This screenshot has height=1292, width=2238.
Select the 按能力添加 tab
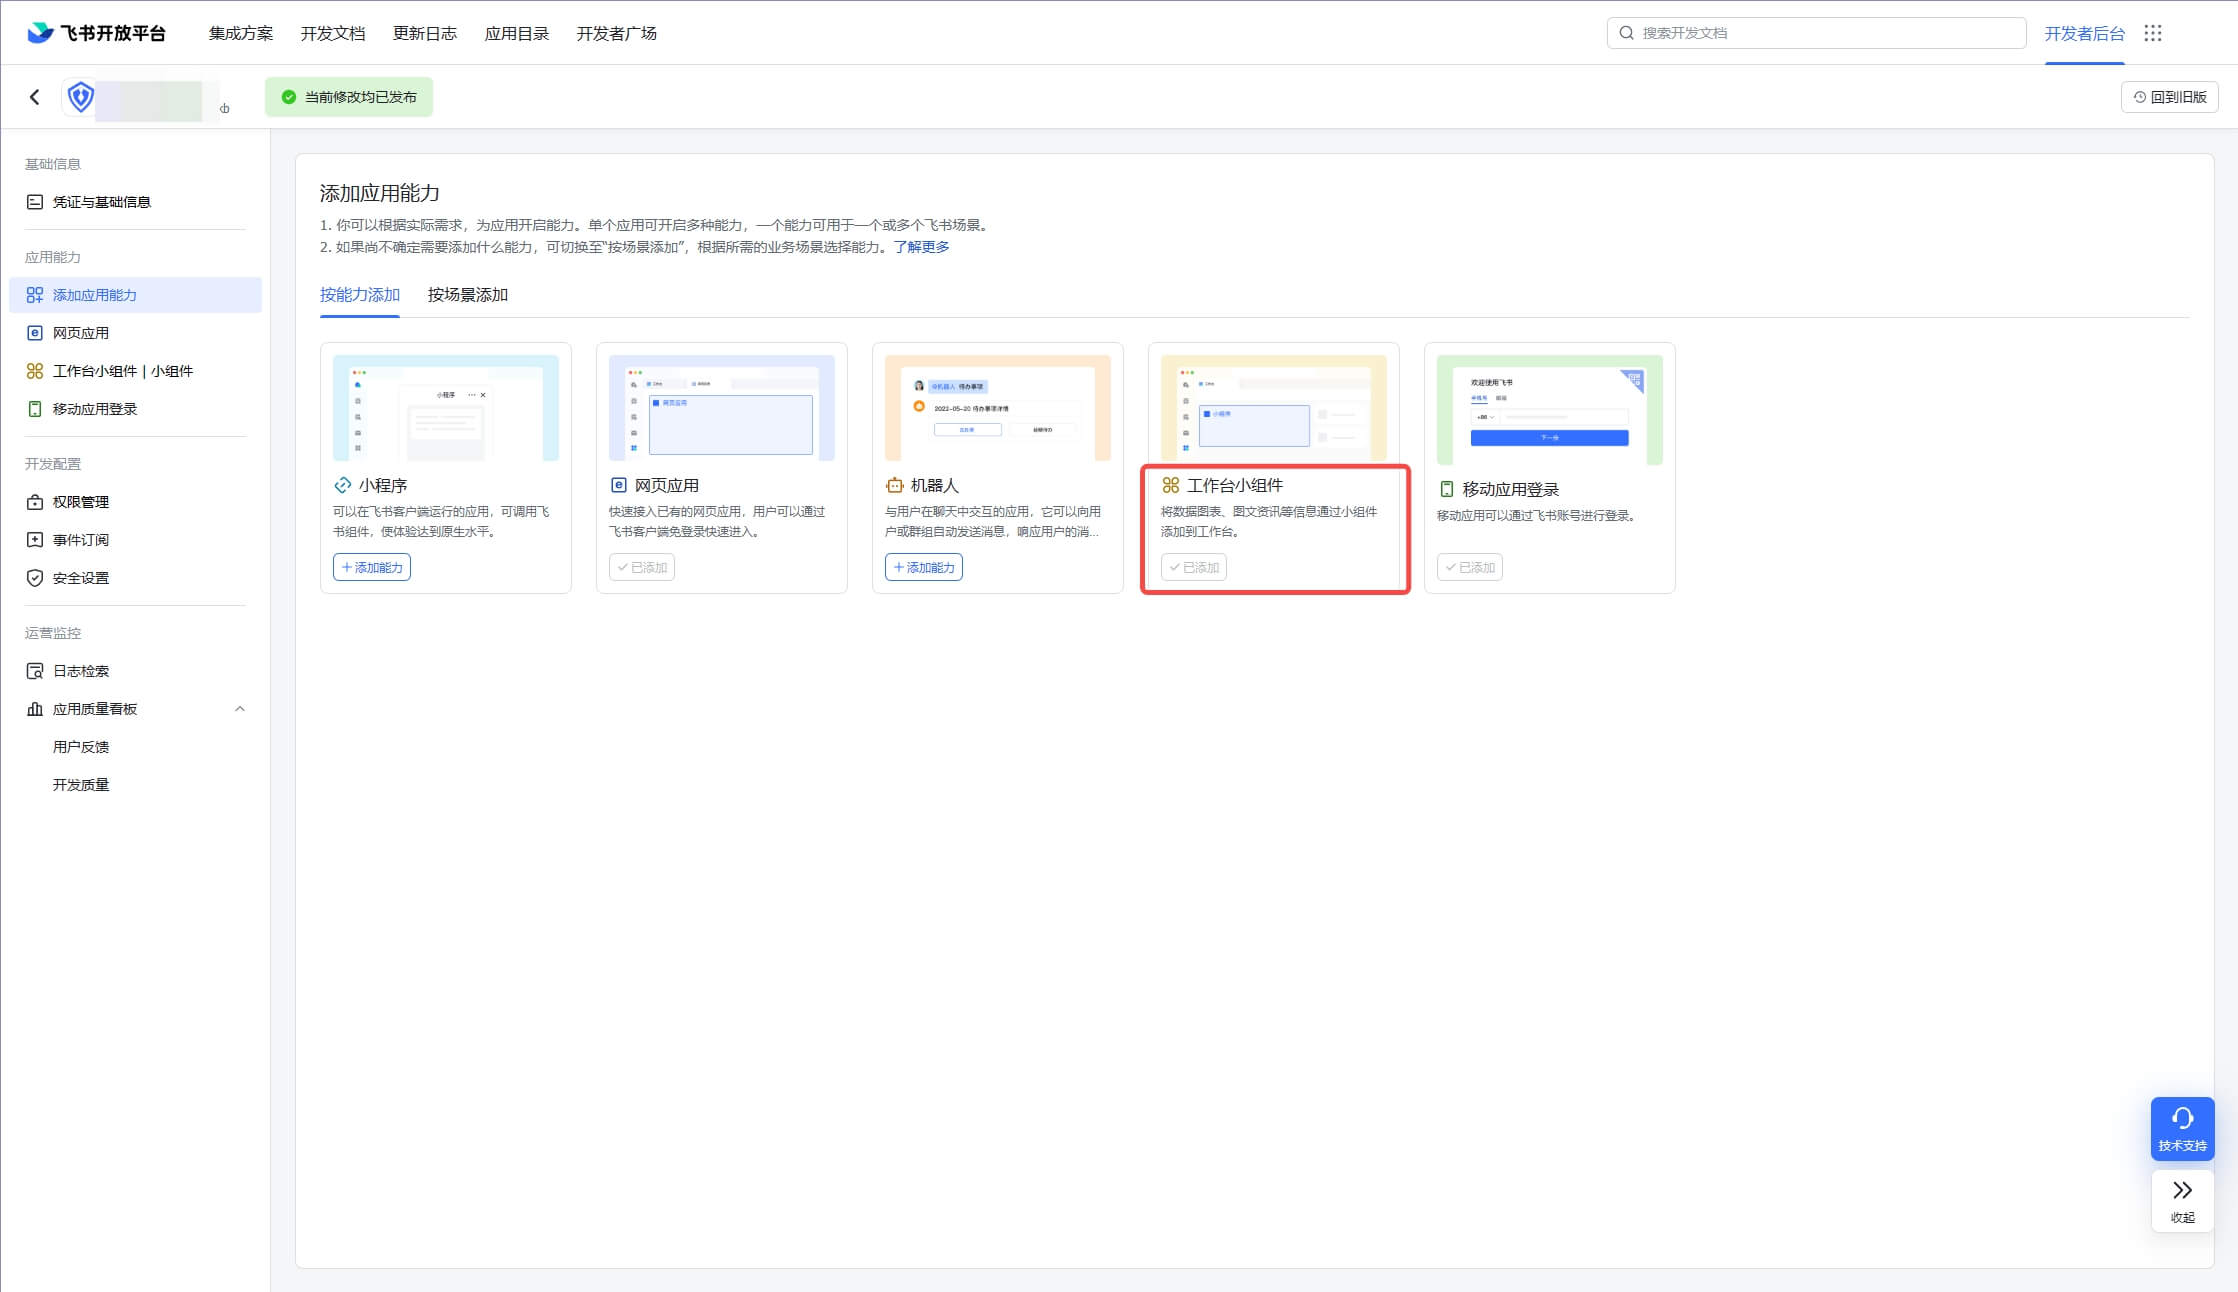pos(359,295)
